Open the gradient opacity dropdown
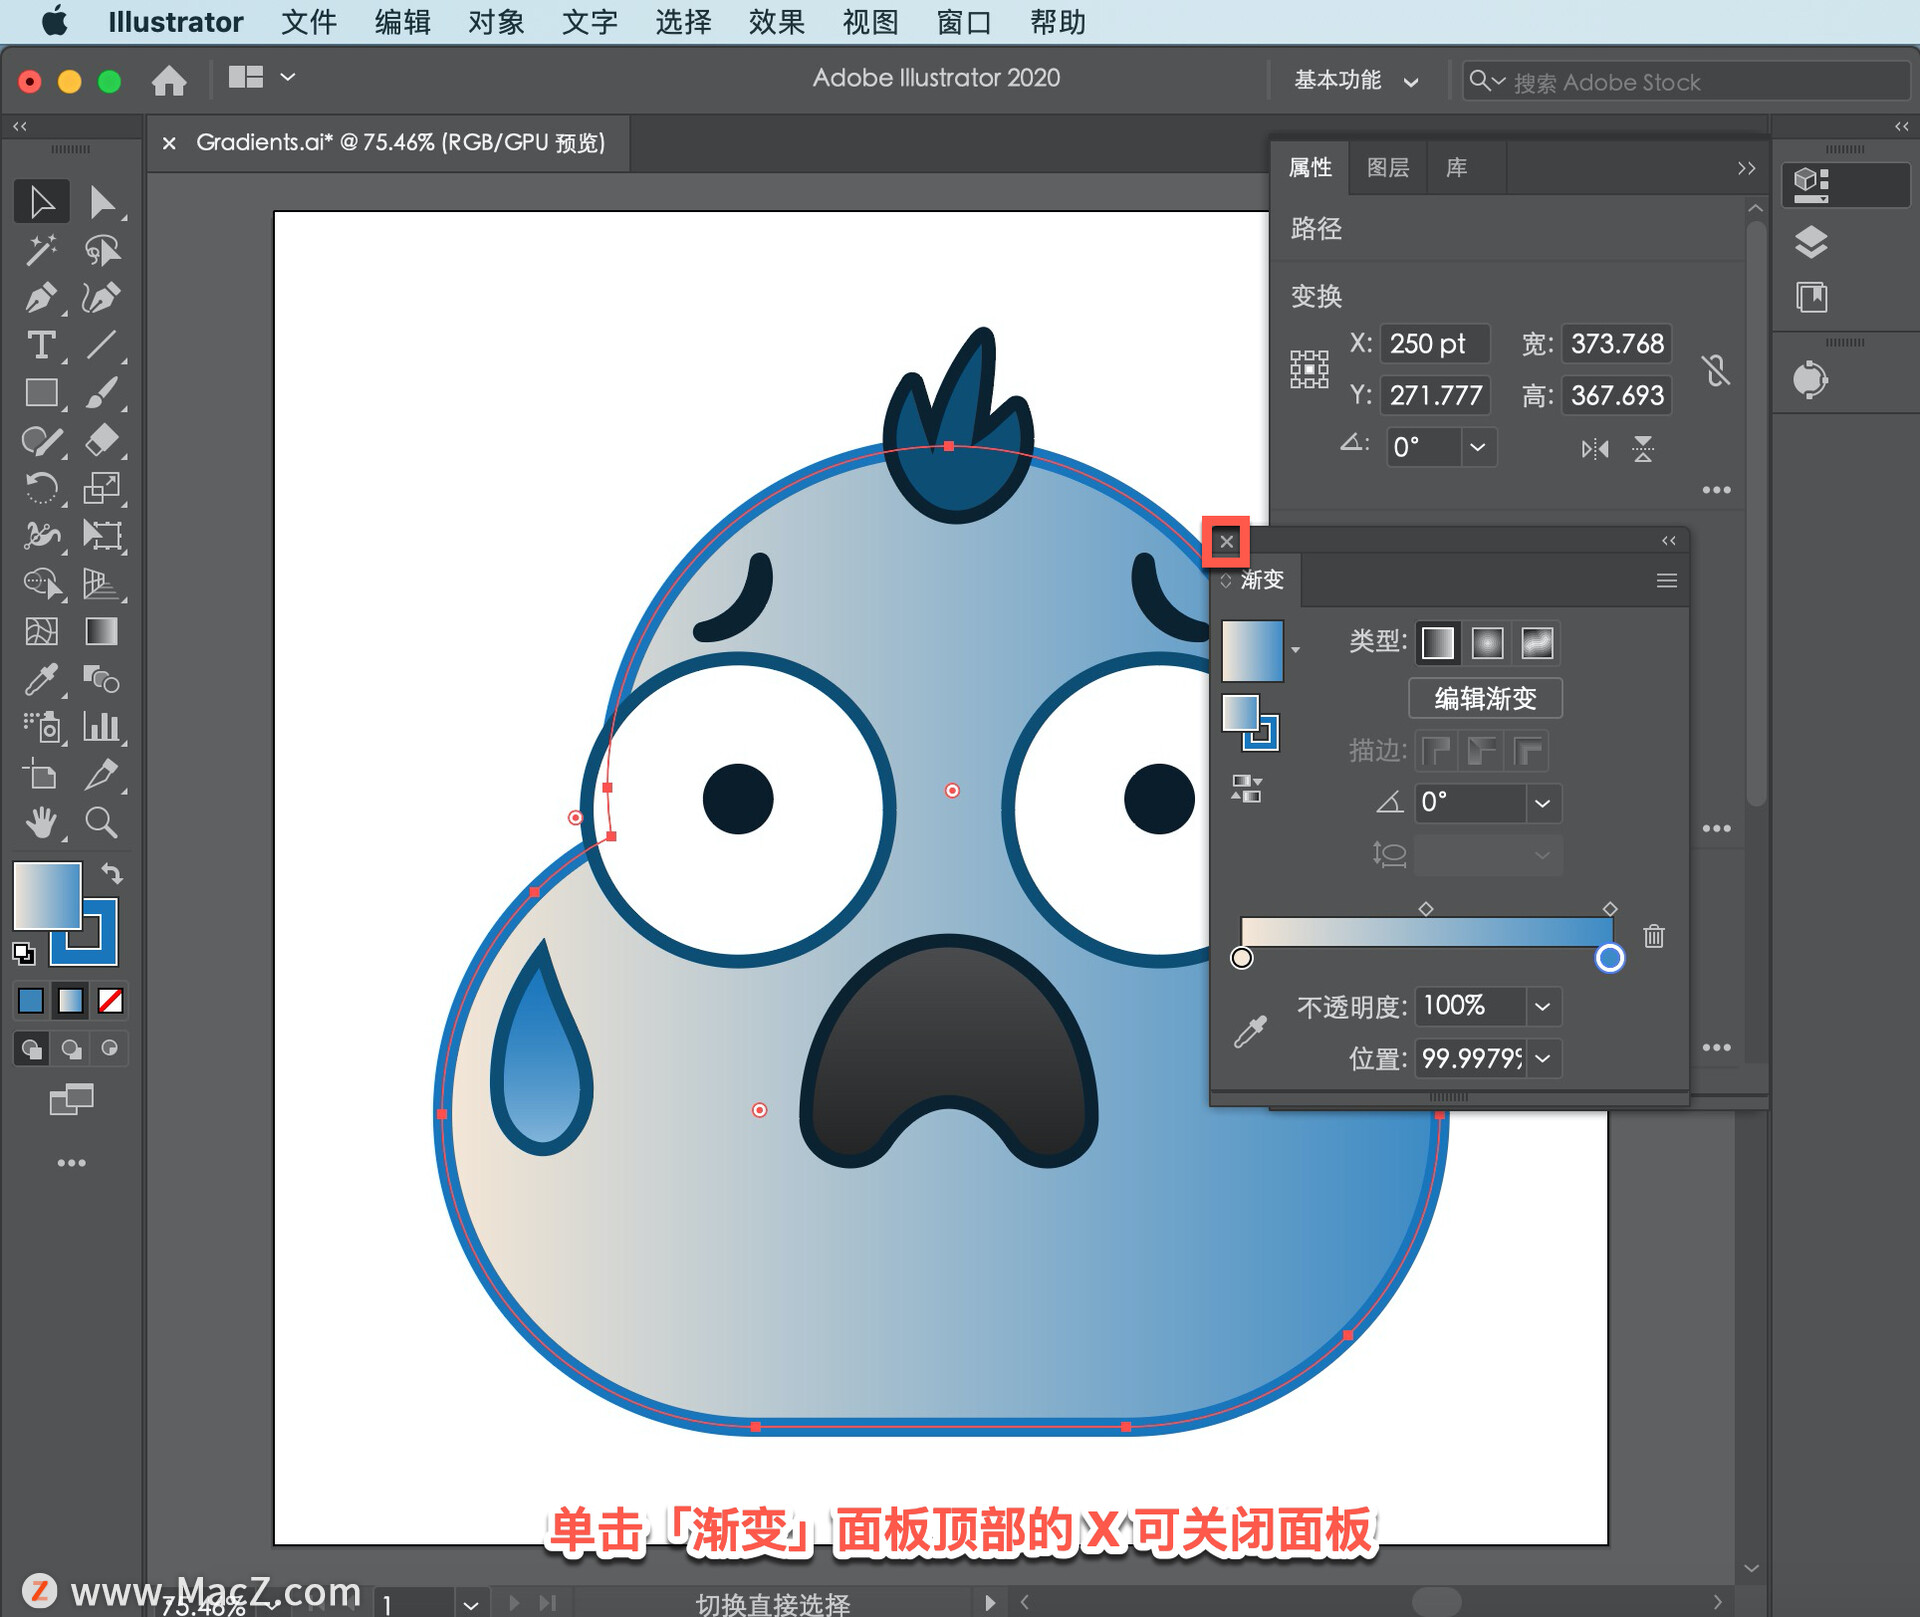 coord(1543,1006)
